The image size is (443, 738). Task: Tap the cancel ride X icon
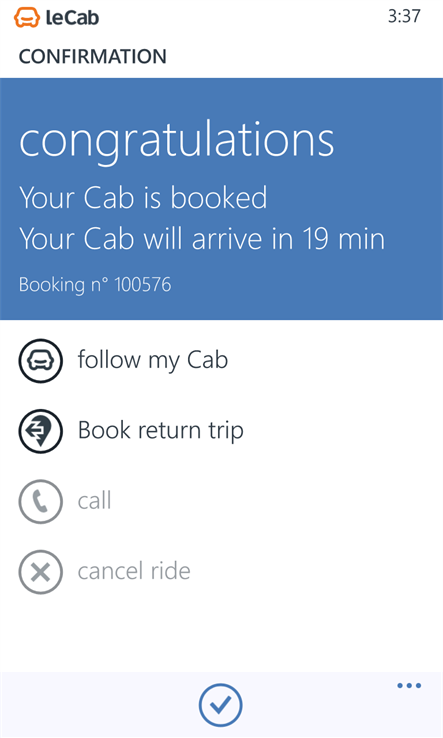(x=40, y=572)
